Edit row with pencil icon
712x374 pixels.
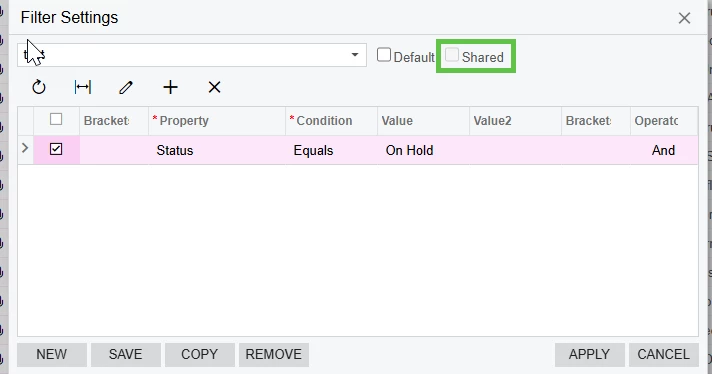(126, 87)
